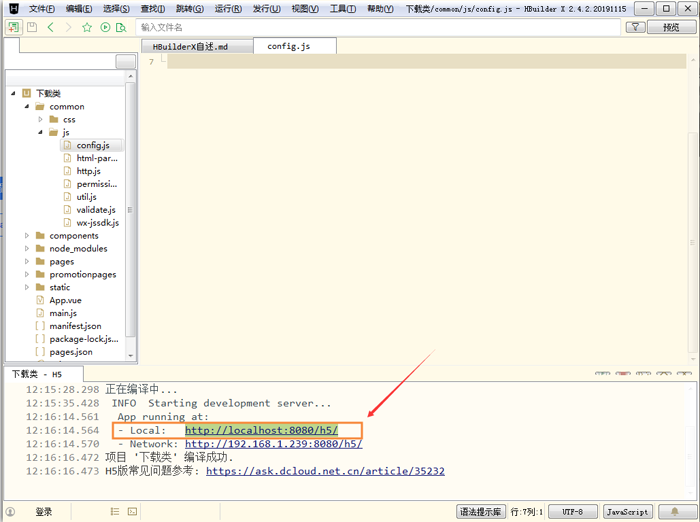The height and width of the screenshot is (522, 700).
Task: Open the 跳转(G) menu
Action: click(x=190, y=9)
